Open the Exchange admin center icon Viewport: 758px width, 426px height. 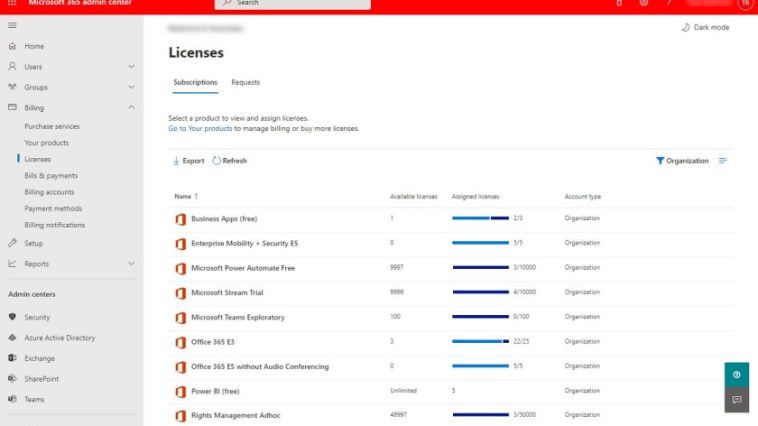tap(12, 358)
